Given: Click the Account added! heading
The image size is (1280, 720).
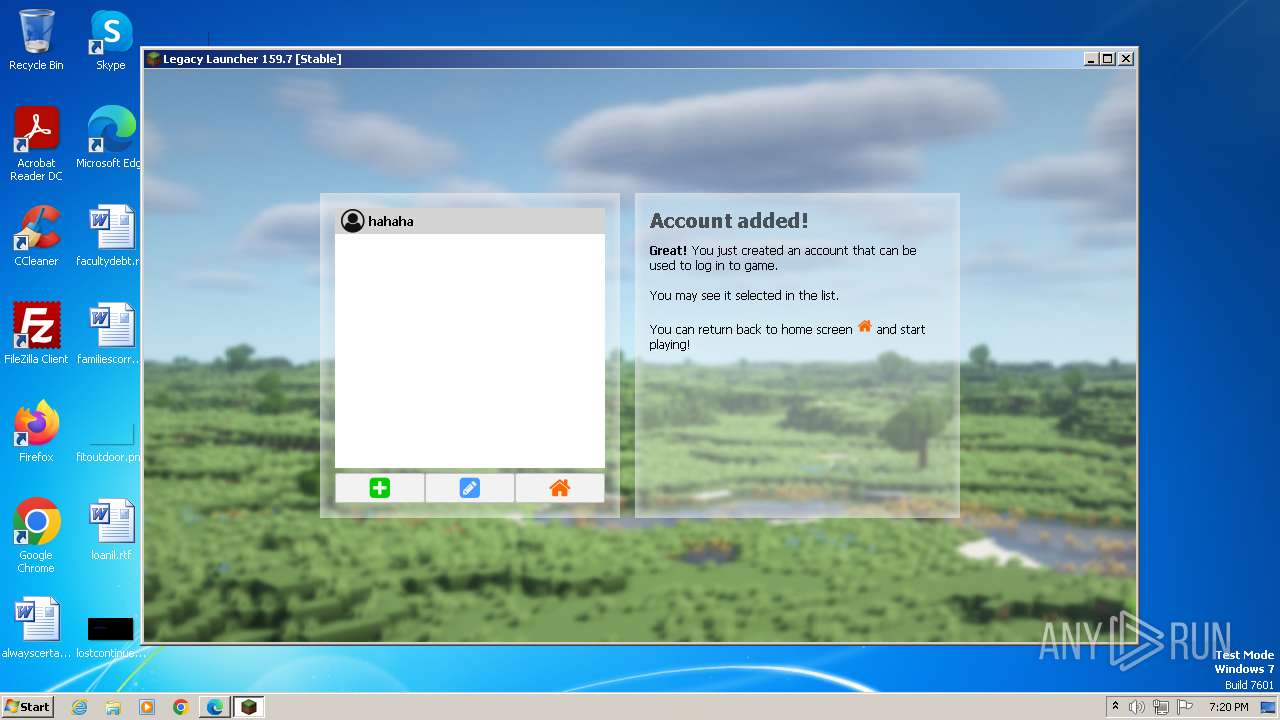Looking at the screenshot, I should [x=729, y=221].
